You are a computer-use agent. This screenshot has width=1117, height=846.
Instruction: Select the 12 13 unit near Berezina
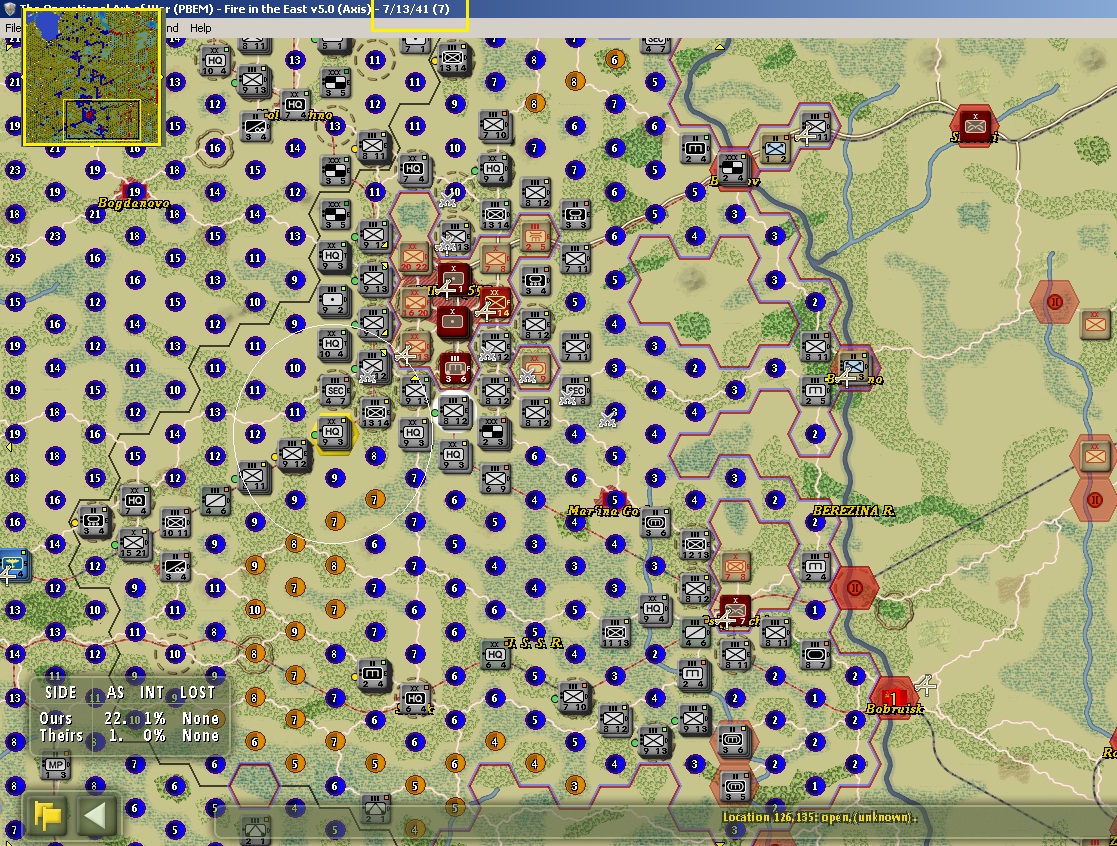pos(695,545)
